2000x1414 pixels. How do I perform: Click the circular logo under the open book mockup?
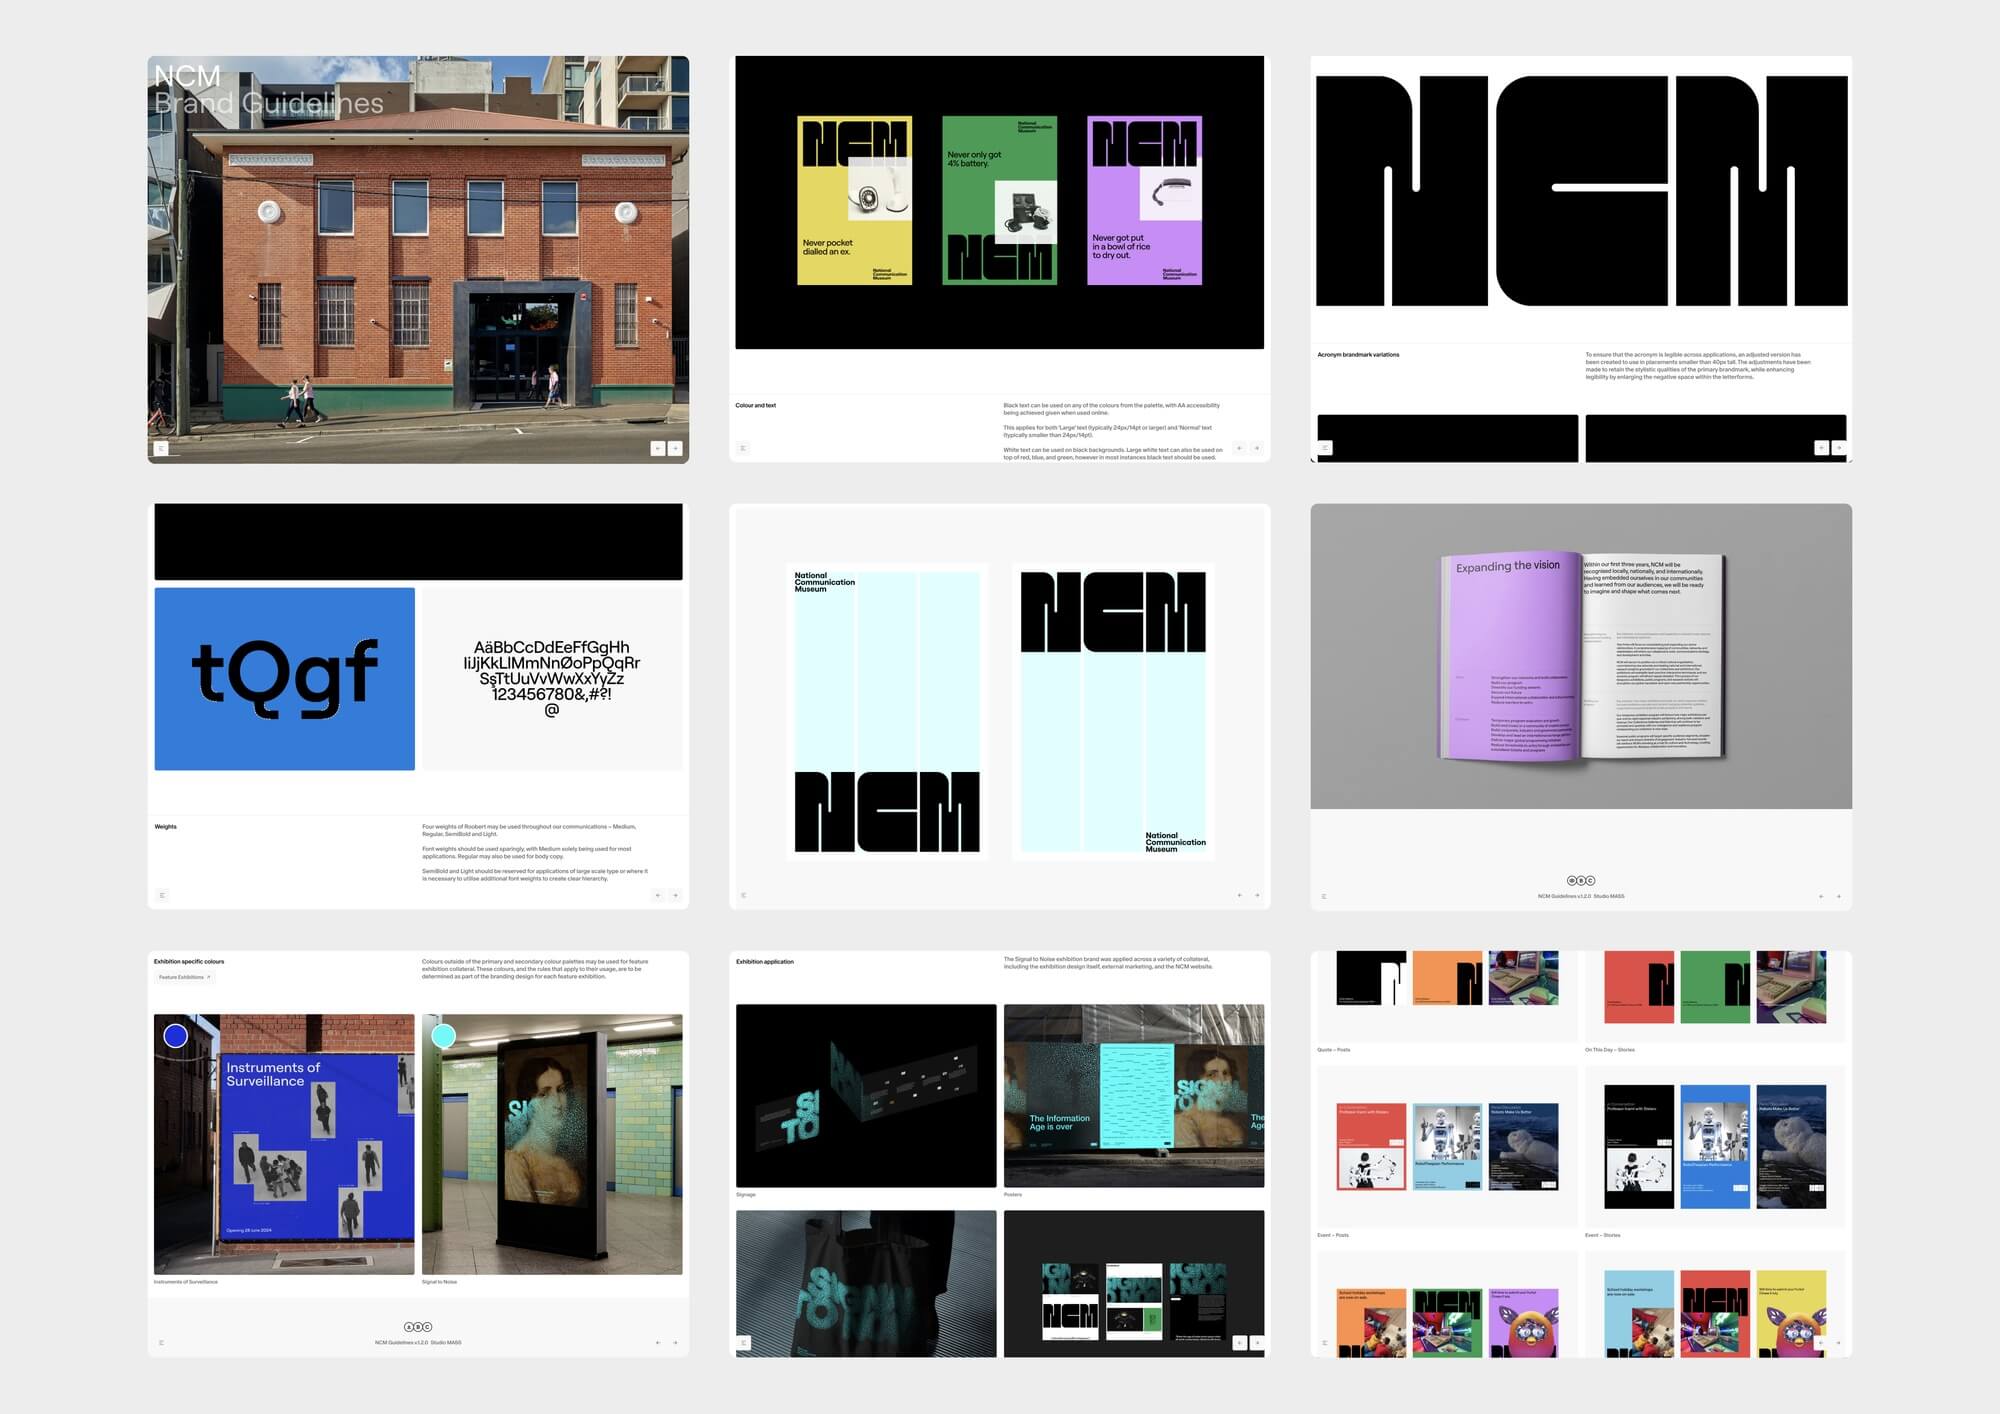[1581, 881]
